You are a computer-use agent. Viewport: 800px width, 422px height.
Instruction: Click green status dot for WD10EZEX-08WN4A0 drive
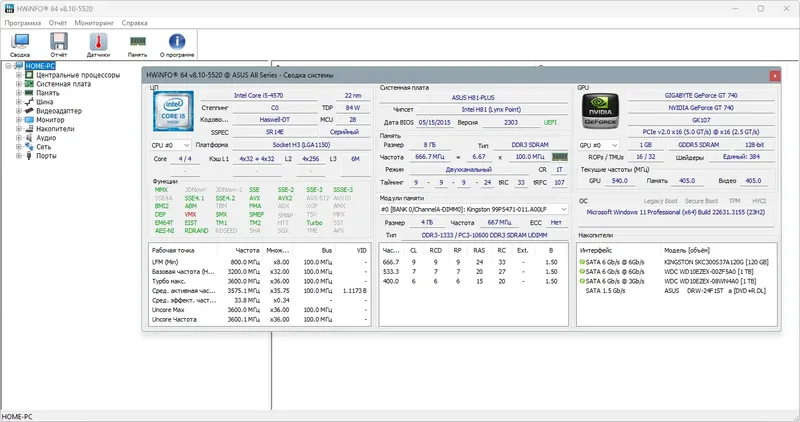point(582,281)
